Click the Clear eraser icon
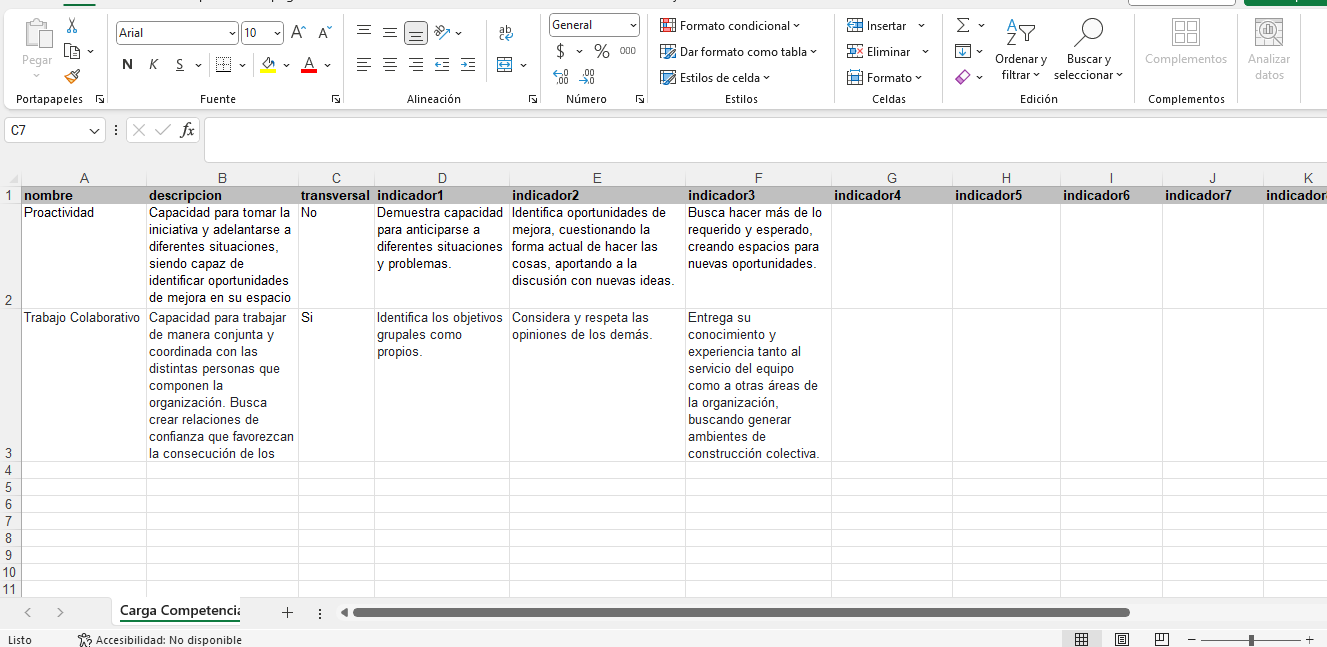 tap(963, 77)
